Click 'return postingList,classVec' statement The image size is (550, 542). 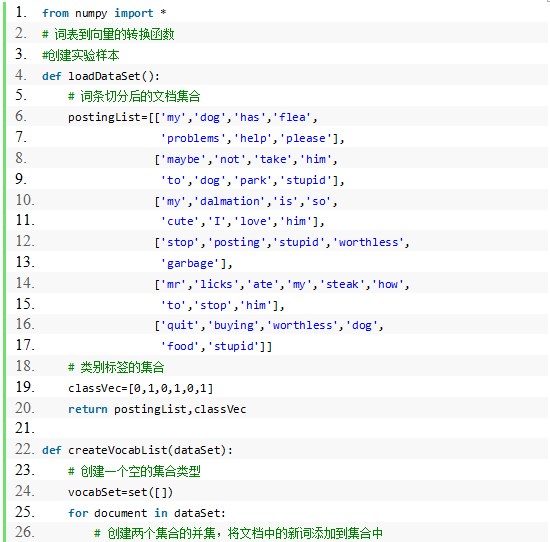tap(157, 409)
